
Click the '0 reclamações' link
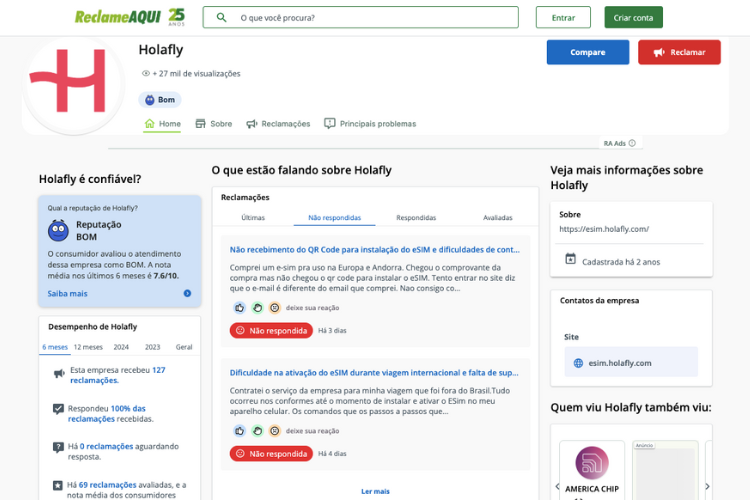[x=106, y=446]
